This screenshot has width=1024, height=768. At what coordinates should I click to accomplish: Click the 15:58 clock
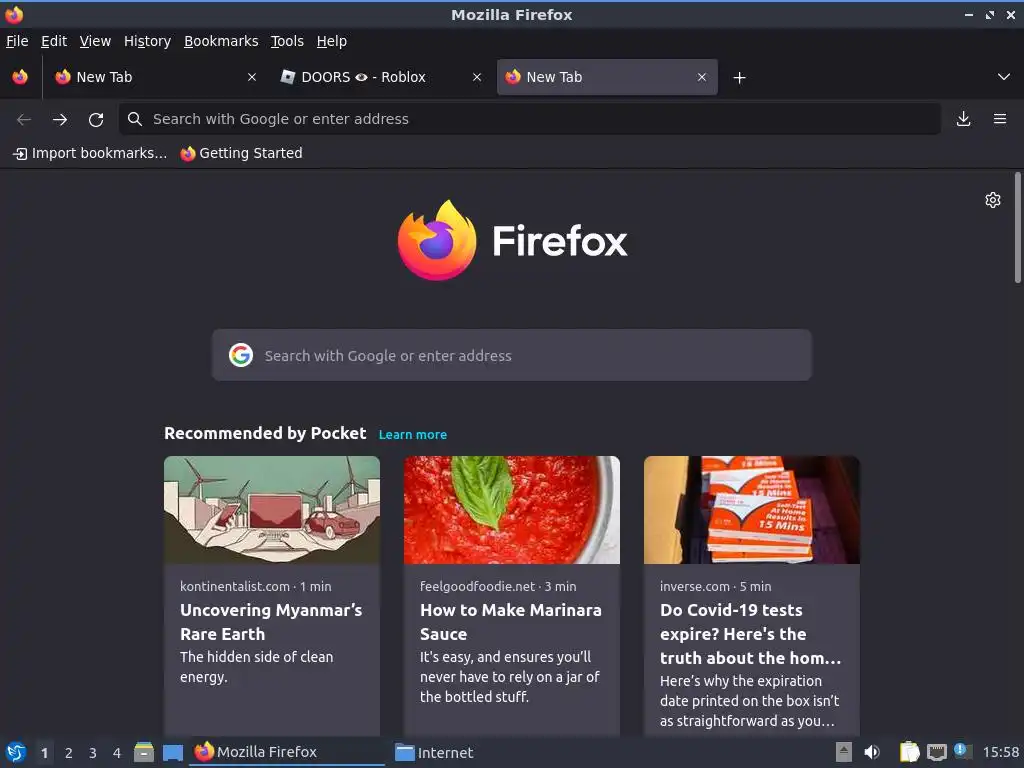pos(1000,752)
